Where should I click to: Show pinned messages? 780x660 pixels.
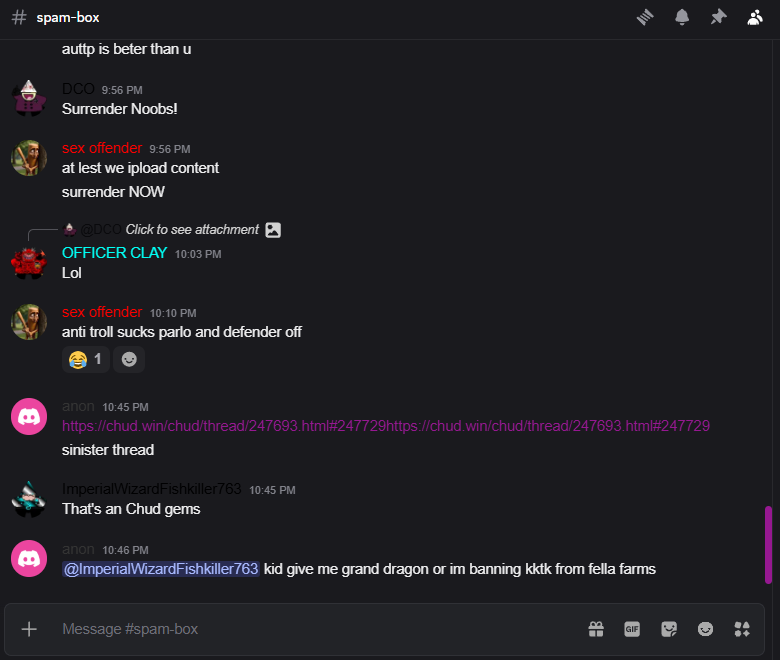click(x=718, y=17)
